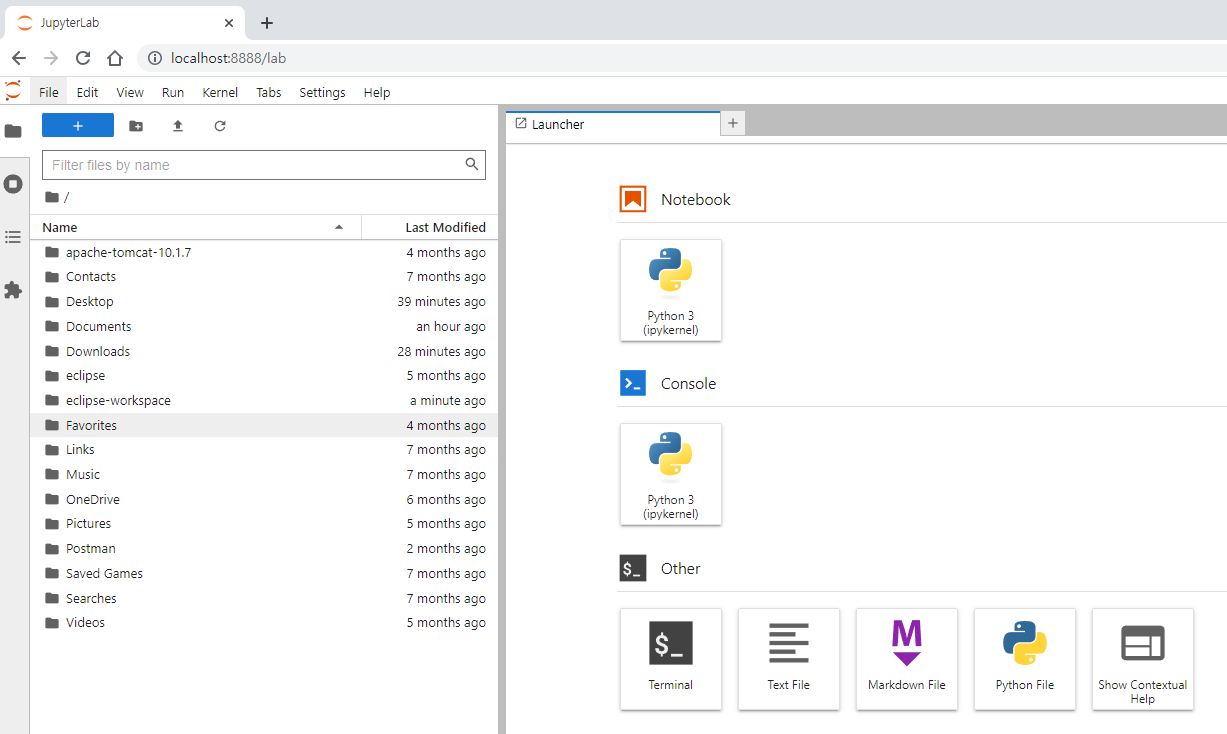This screenshot has height=734, width=1227.
Task: Open the Tabs menu
Action: tap(269, 92)
